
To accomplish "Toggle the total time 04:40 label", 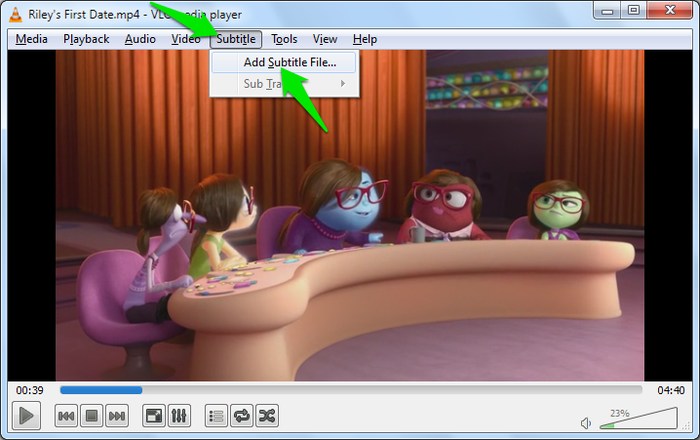I will pos(671,390).
